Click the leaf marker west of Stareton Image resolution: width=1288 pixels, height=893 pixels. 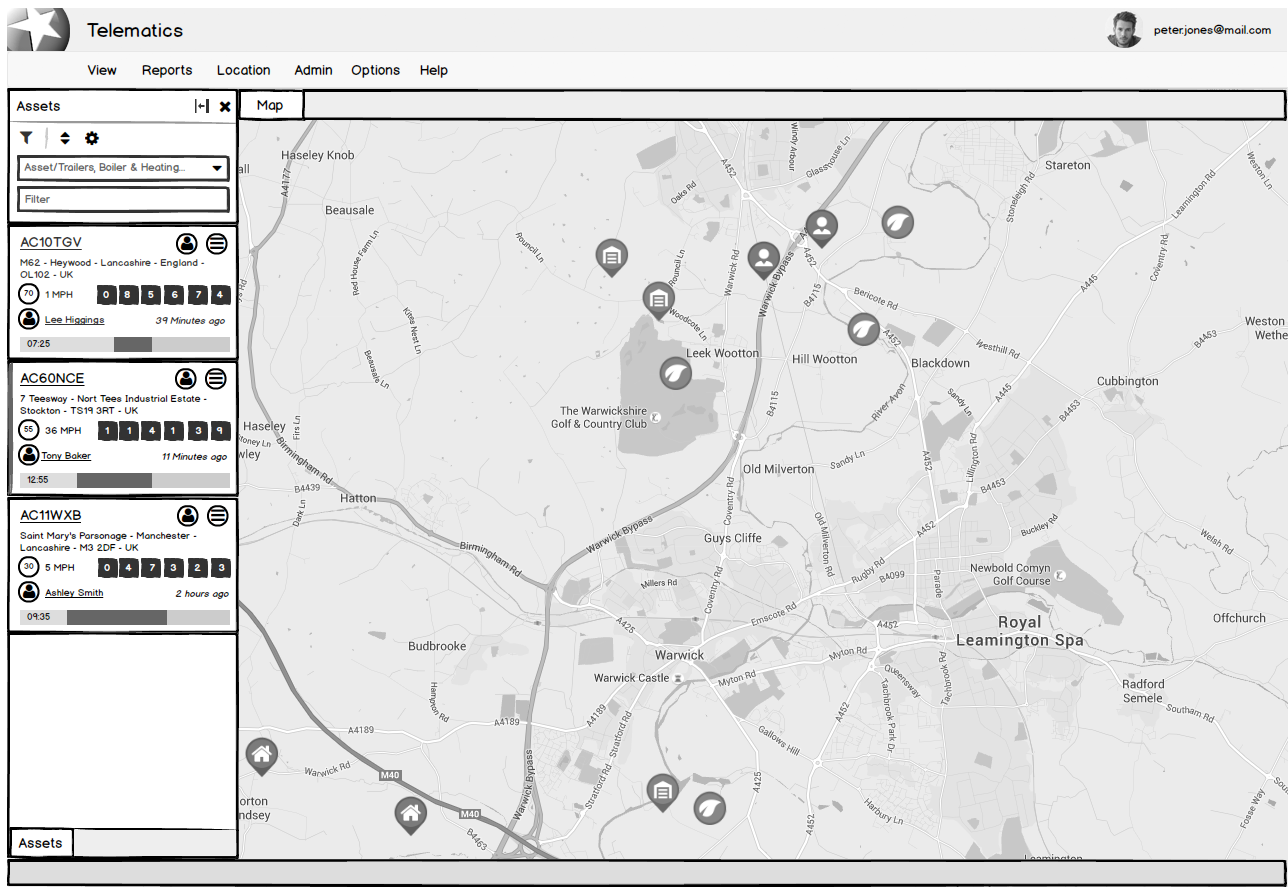coord(898,222)
